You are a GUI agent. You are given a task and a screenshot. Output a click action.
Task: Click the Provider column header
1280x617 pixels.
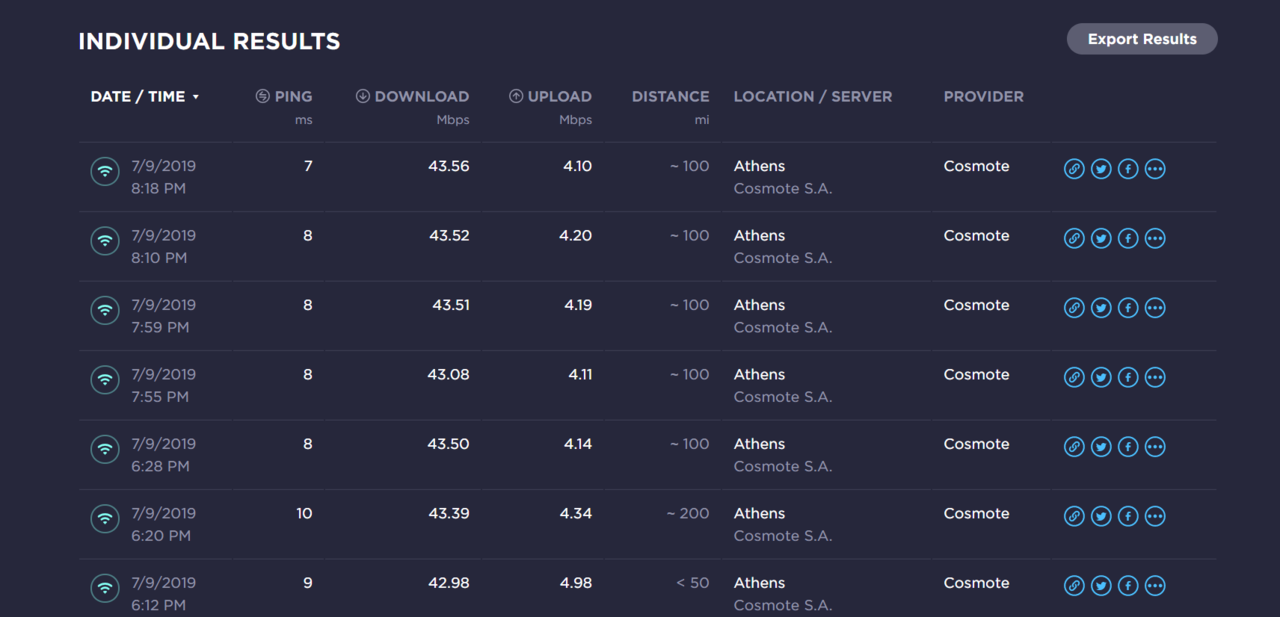[984, 96]
